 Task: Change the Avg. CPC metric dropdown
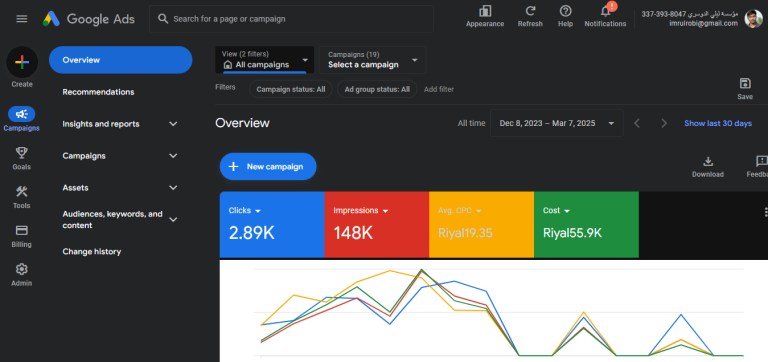pyautogui.click(x=460, y=211)
